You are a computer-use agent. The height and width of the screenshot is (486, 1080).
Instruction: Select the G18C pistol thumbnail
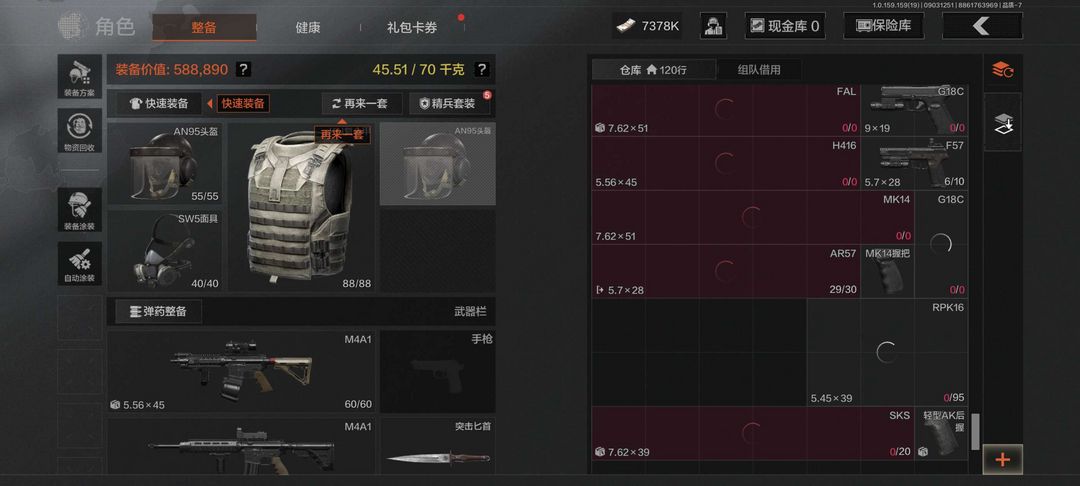click(x=913, y=109)
